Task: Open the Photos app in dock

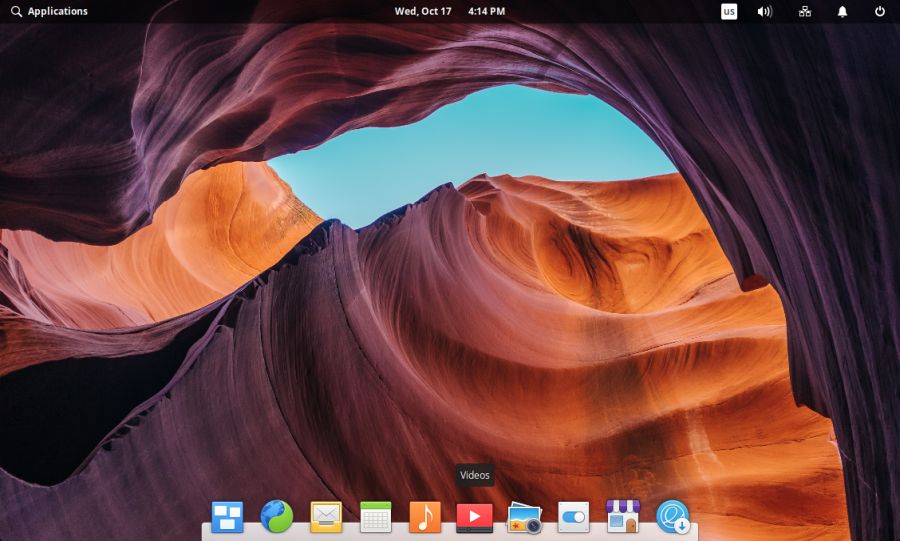Action: 524,517
